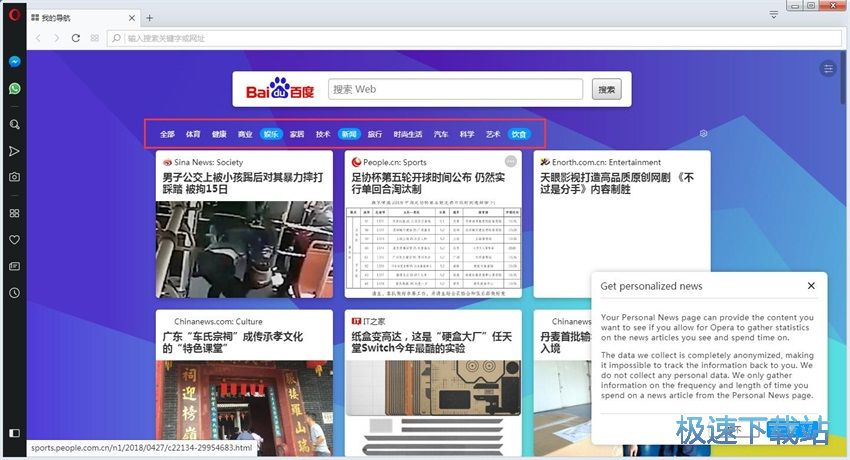
Task: Open a new tab with plus button
Action: point(150,18)
